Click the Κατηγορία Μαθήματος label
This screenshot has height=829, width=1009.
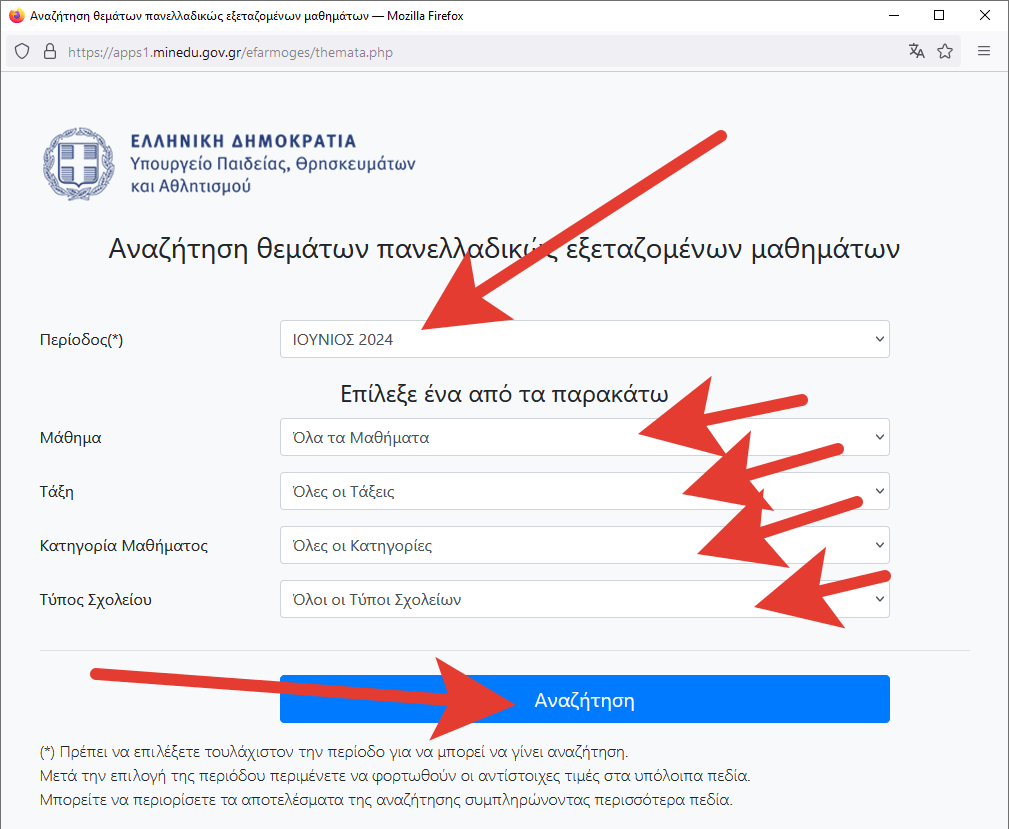click(x=124, y=546)
